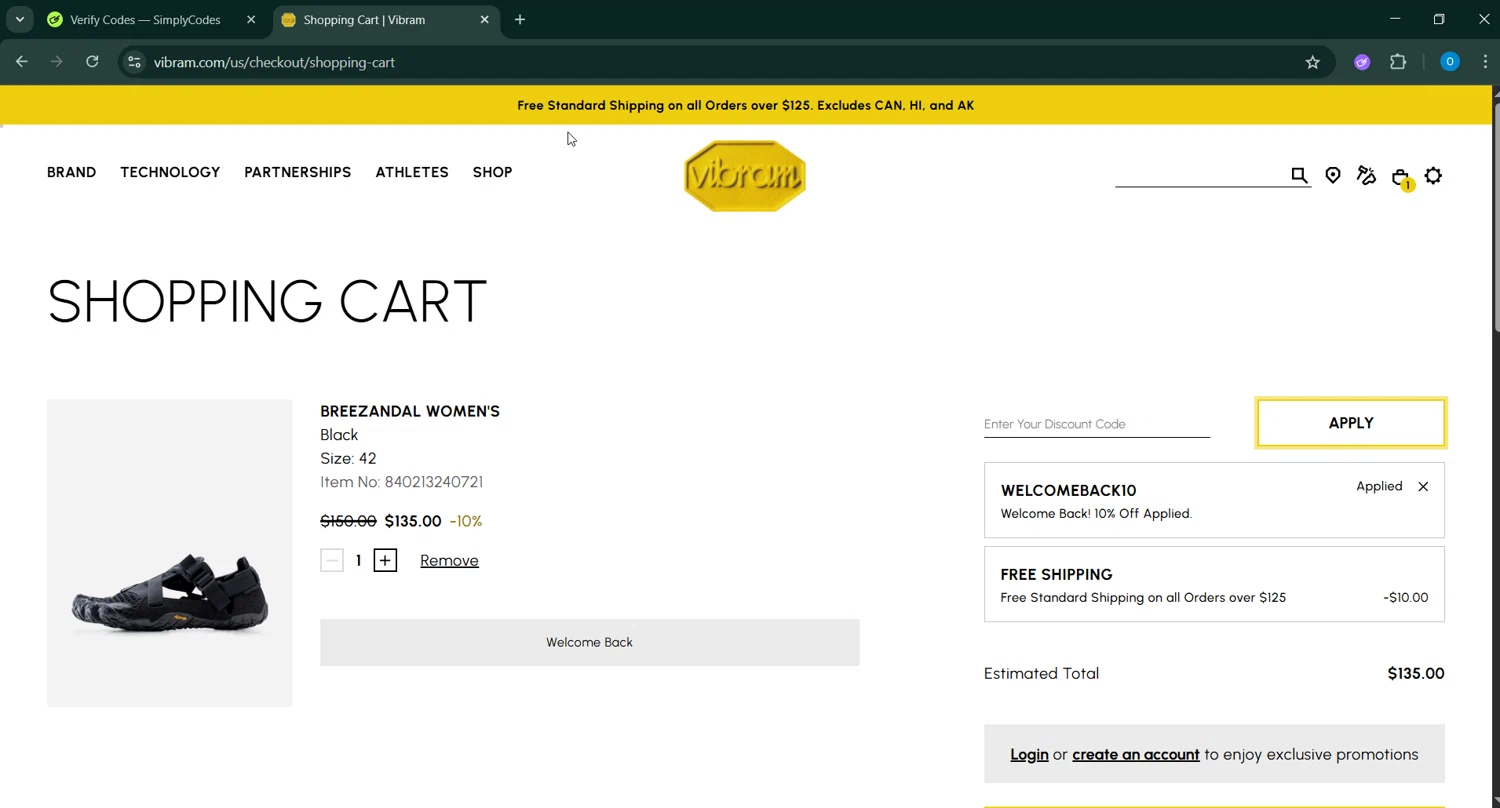1500x808 pixels.
Task: Click the Vibram yellow logo
Action: click(745, 176)
